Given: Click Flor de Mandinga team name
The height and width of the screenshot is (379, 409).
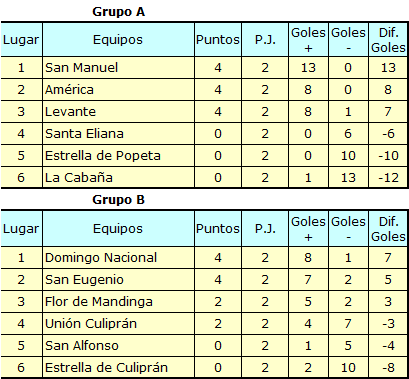Looking at the screenshot, I should pos(99,302).
